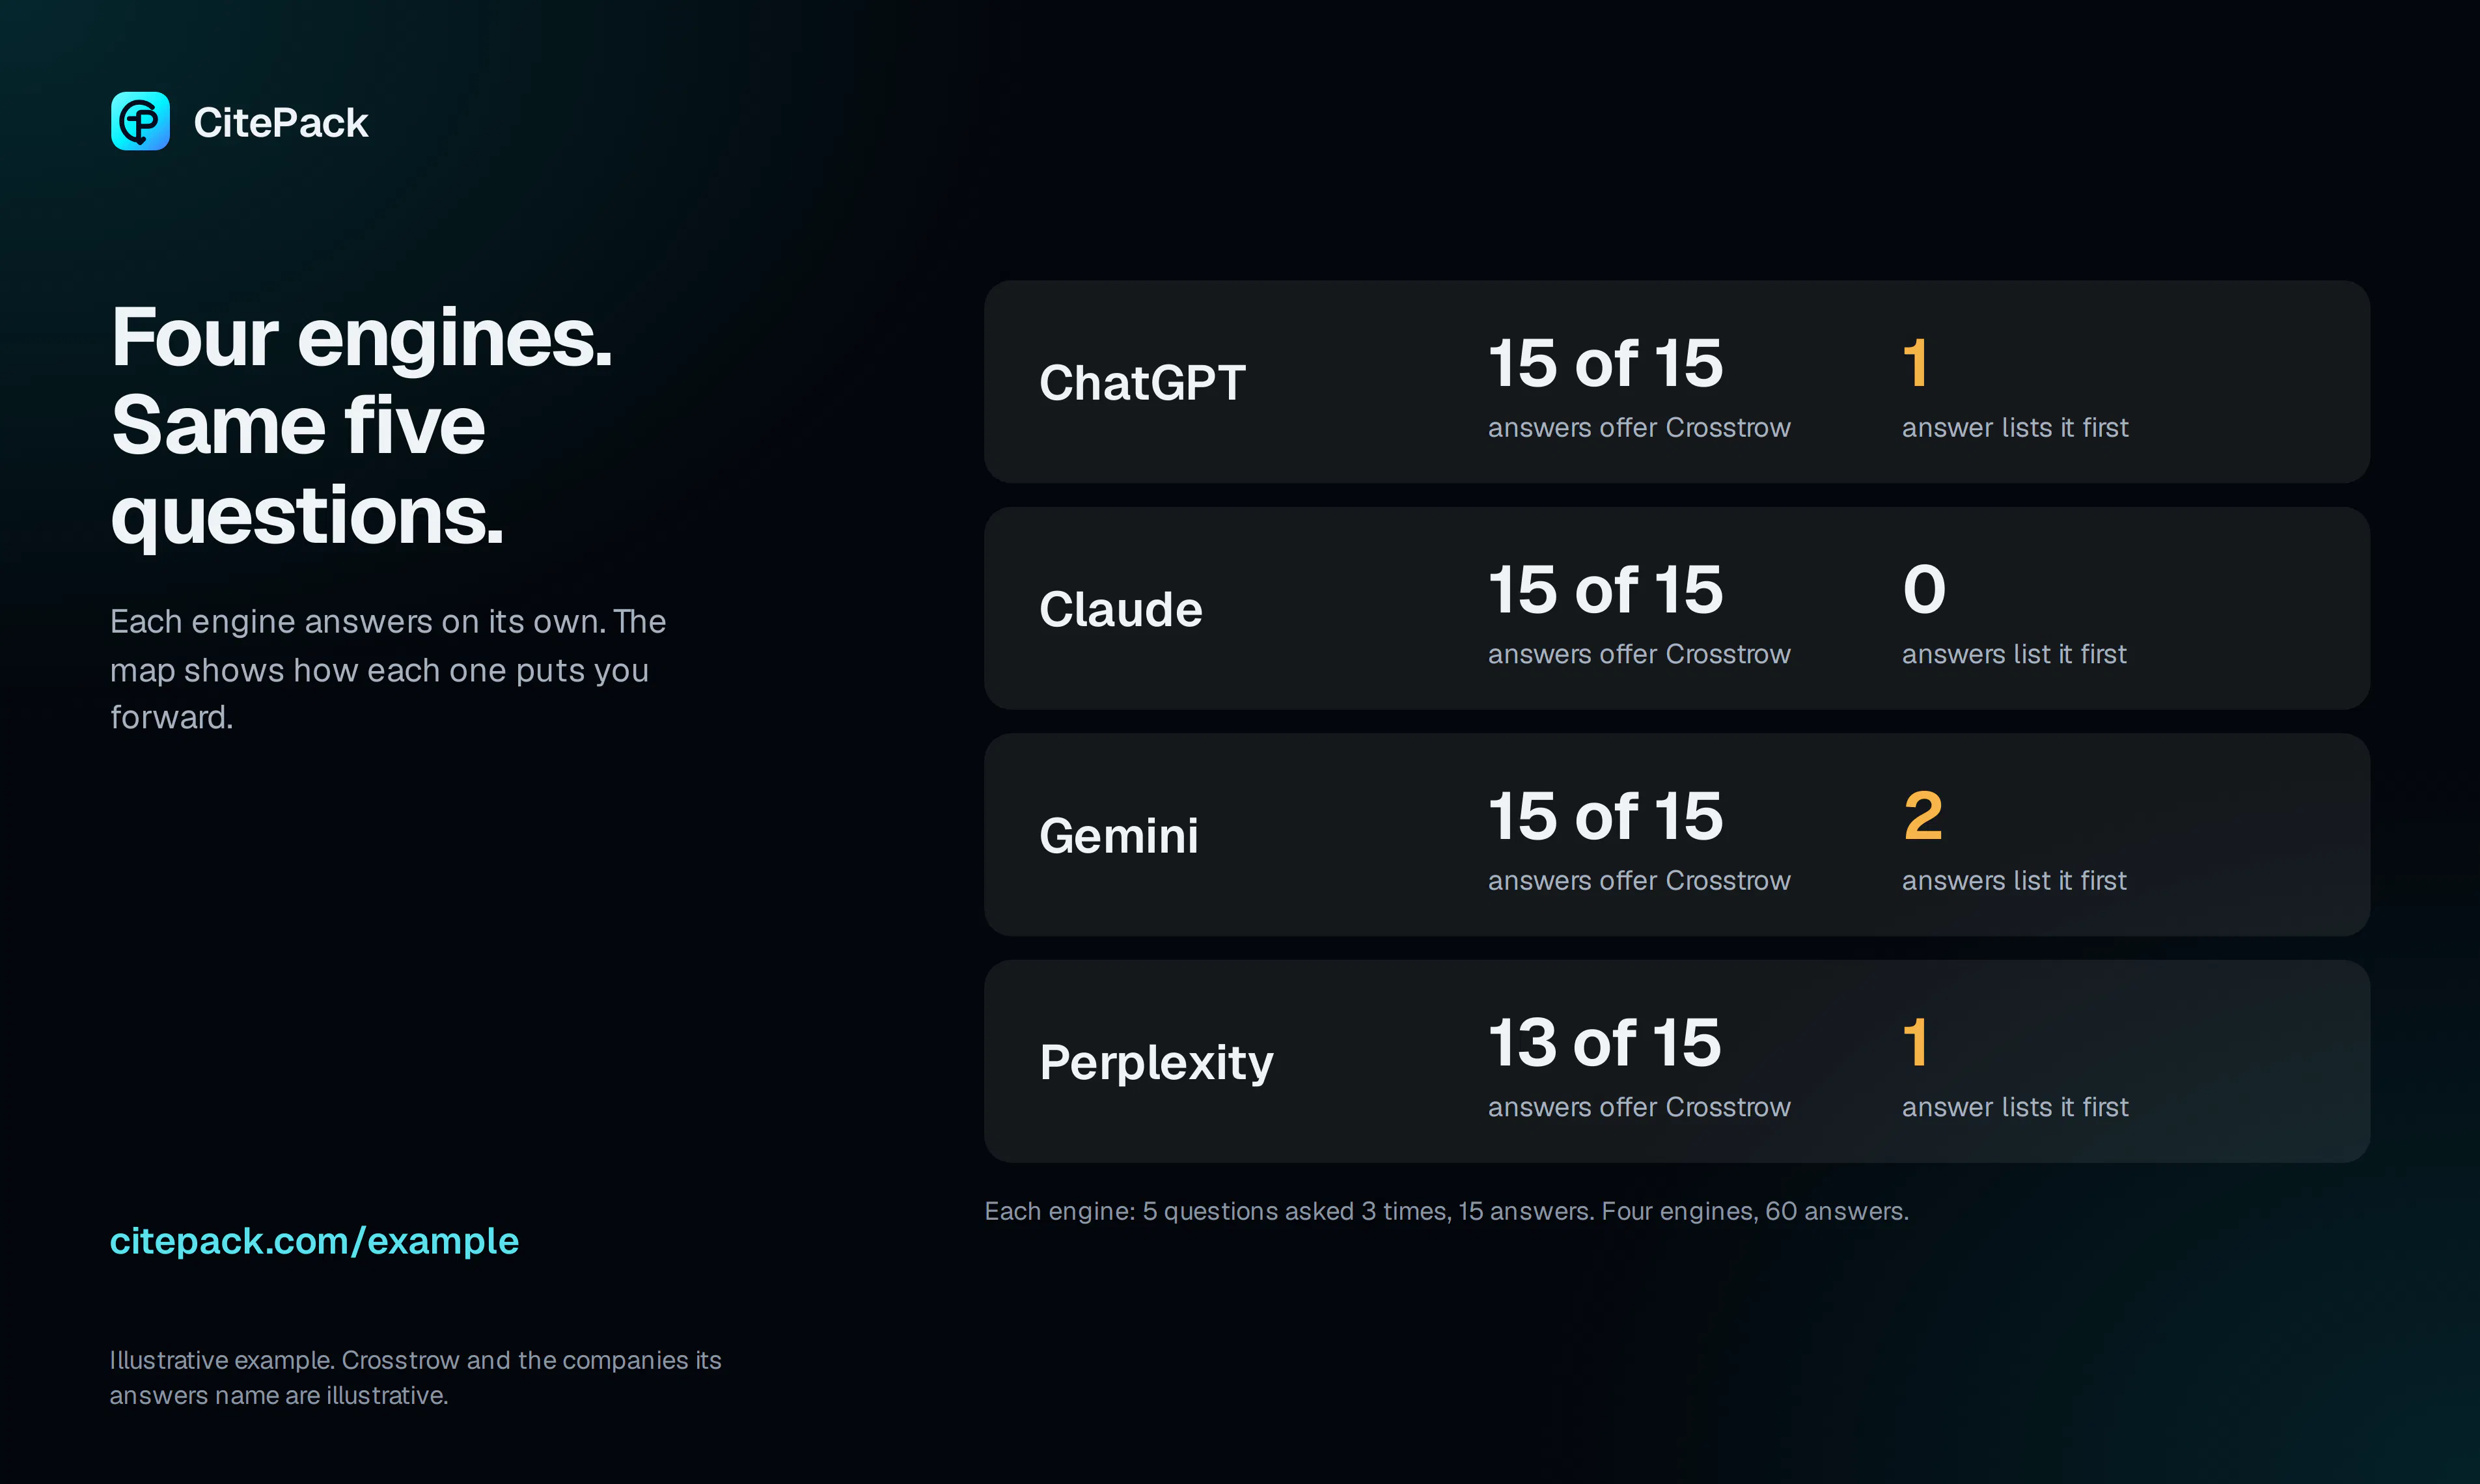The height and width of the screenshot is (1484, 2480).
Task: Click '15 of 15' in Gemini row
Action: 1606,815
